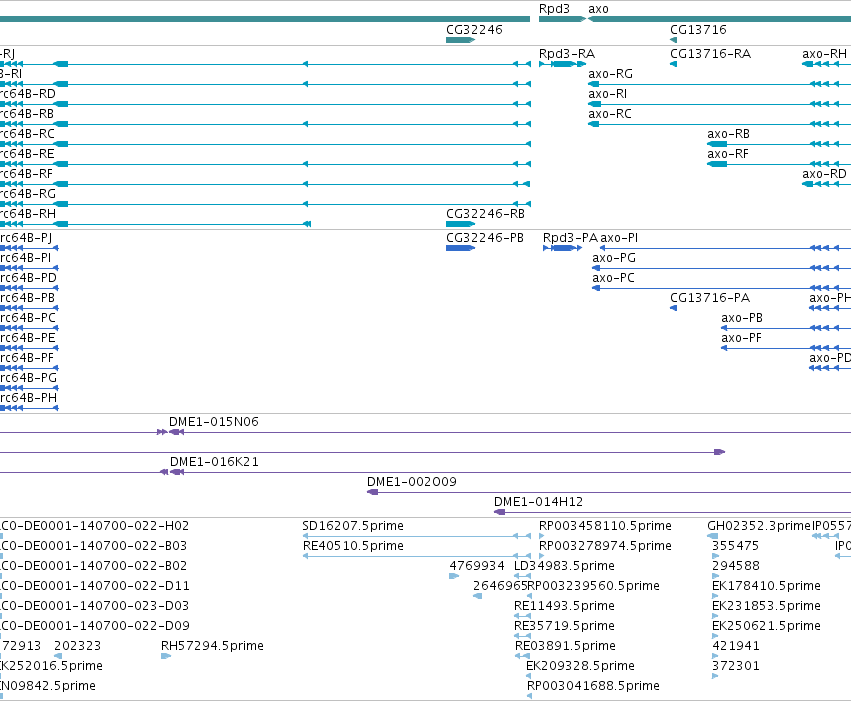Open the Rpd3-RA transcript
The image size is (851, 701).
pos(567,54)
